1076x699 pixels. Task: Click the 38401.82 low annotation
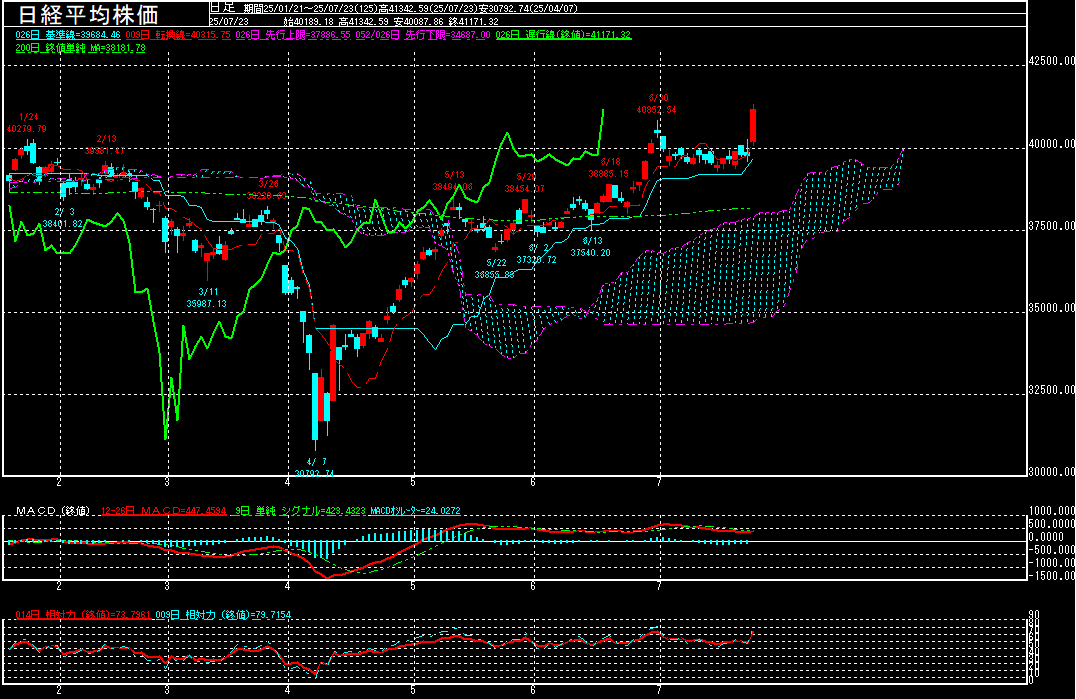click(62, 224)
